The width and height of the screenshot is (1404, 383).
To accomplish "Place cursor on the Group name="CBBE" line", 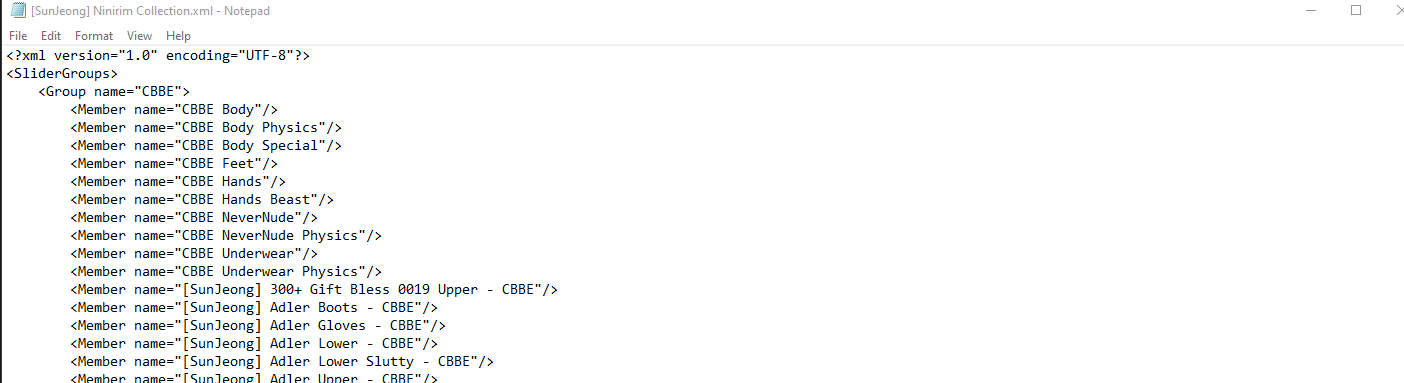I will 114,91.
